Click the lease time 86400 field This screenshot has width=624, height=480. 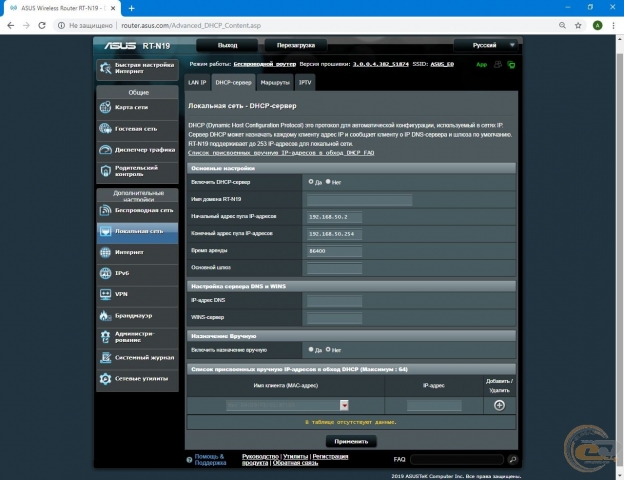(334, 251)
